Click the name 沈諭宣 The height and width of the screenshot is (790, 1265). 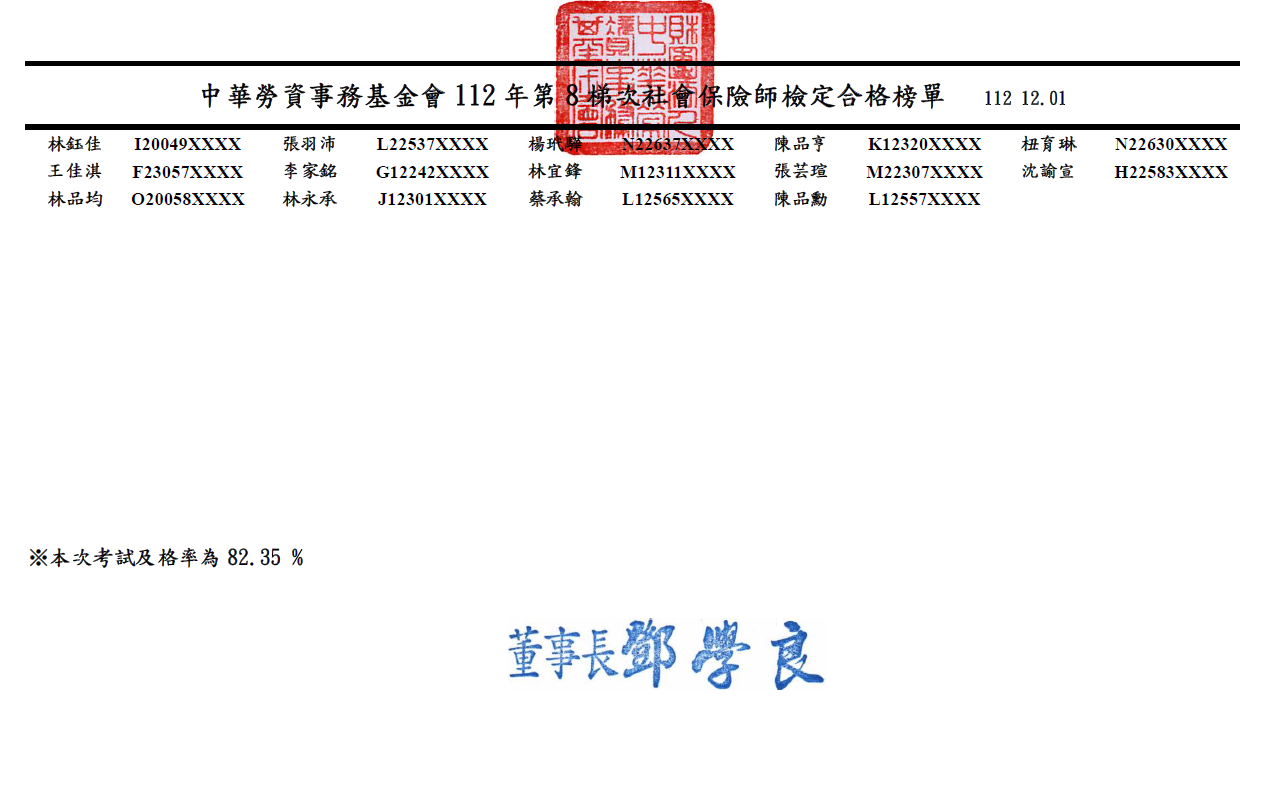point(1048,172)
